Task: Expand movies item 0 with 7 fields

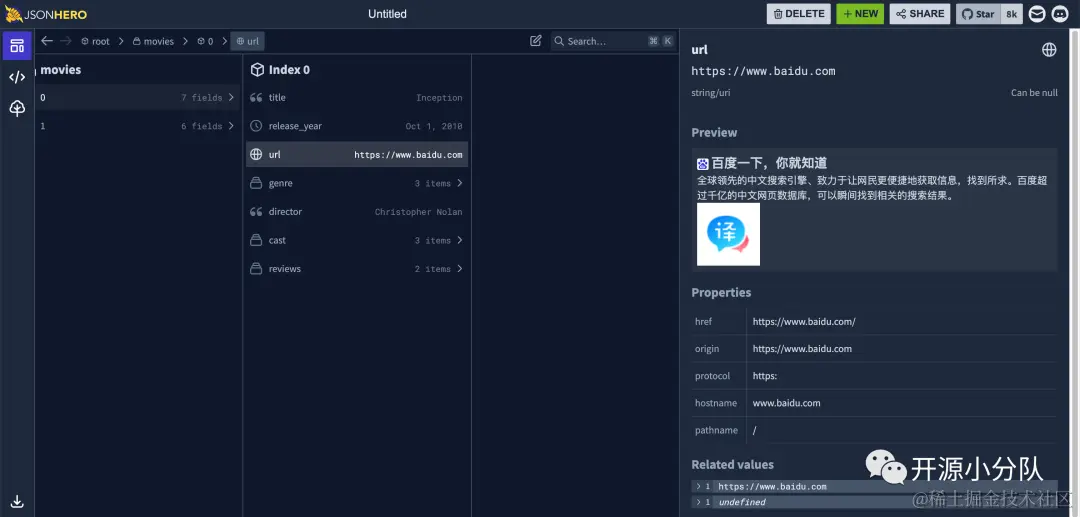Action: (137, 98)
